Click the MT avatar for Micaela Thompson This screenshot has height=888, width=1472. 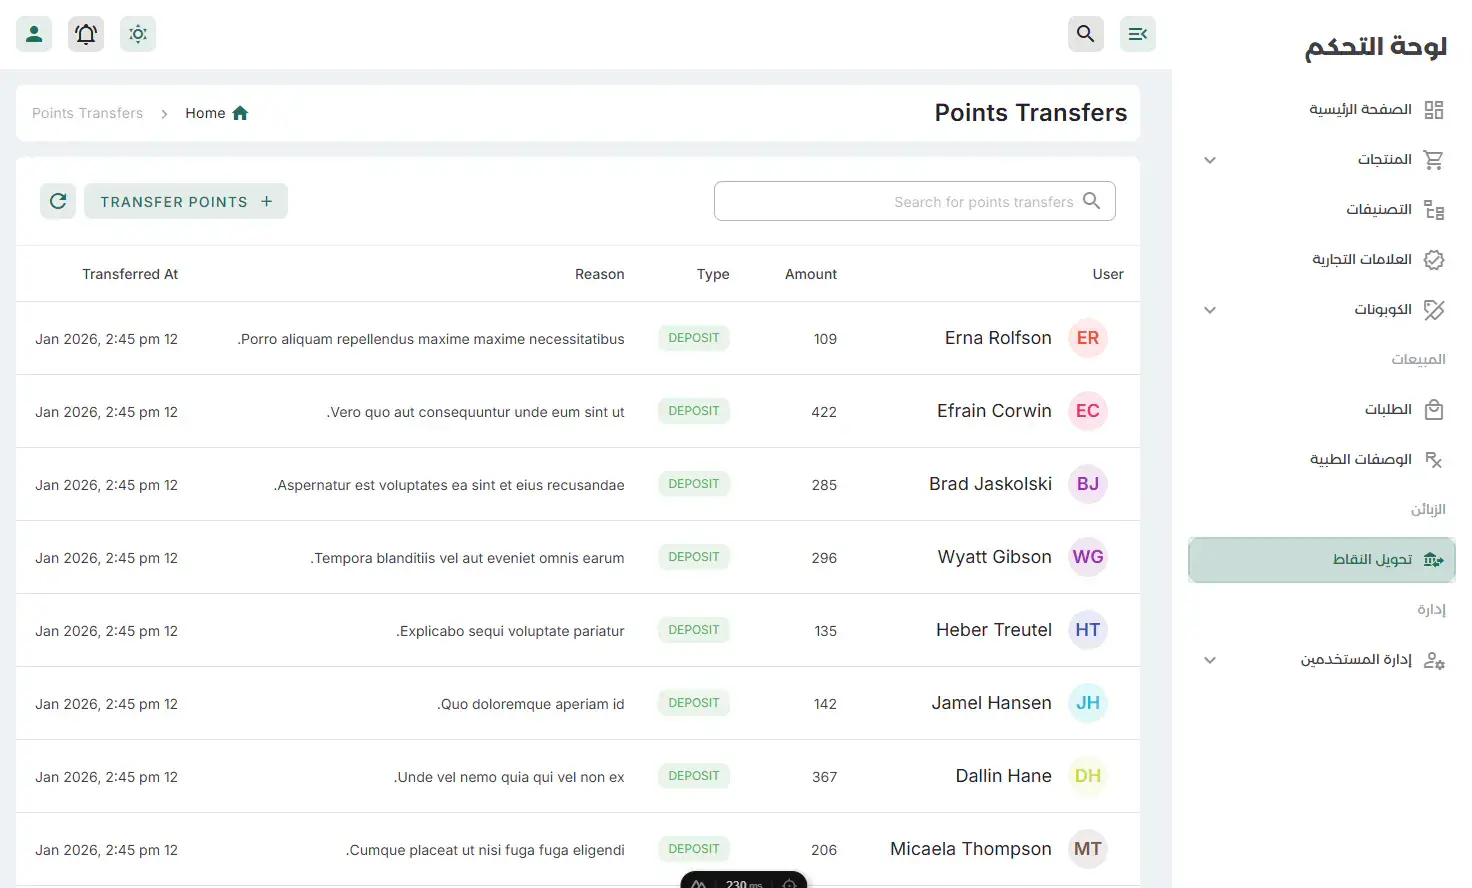1088,849
